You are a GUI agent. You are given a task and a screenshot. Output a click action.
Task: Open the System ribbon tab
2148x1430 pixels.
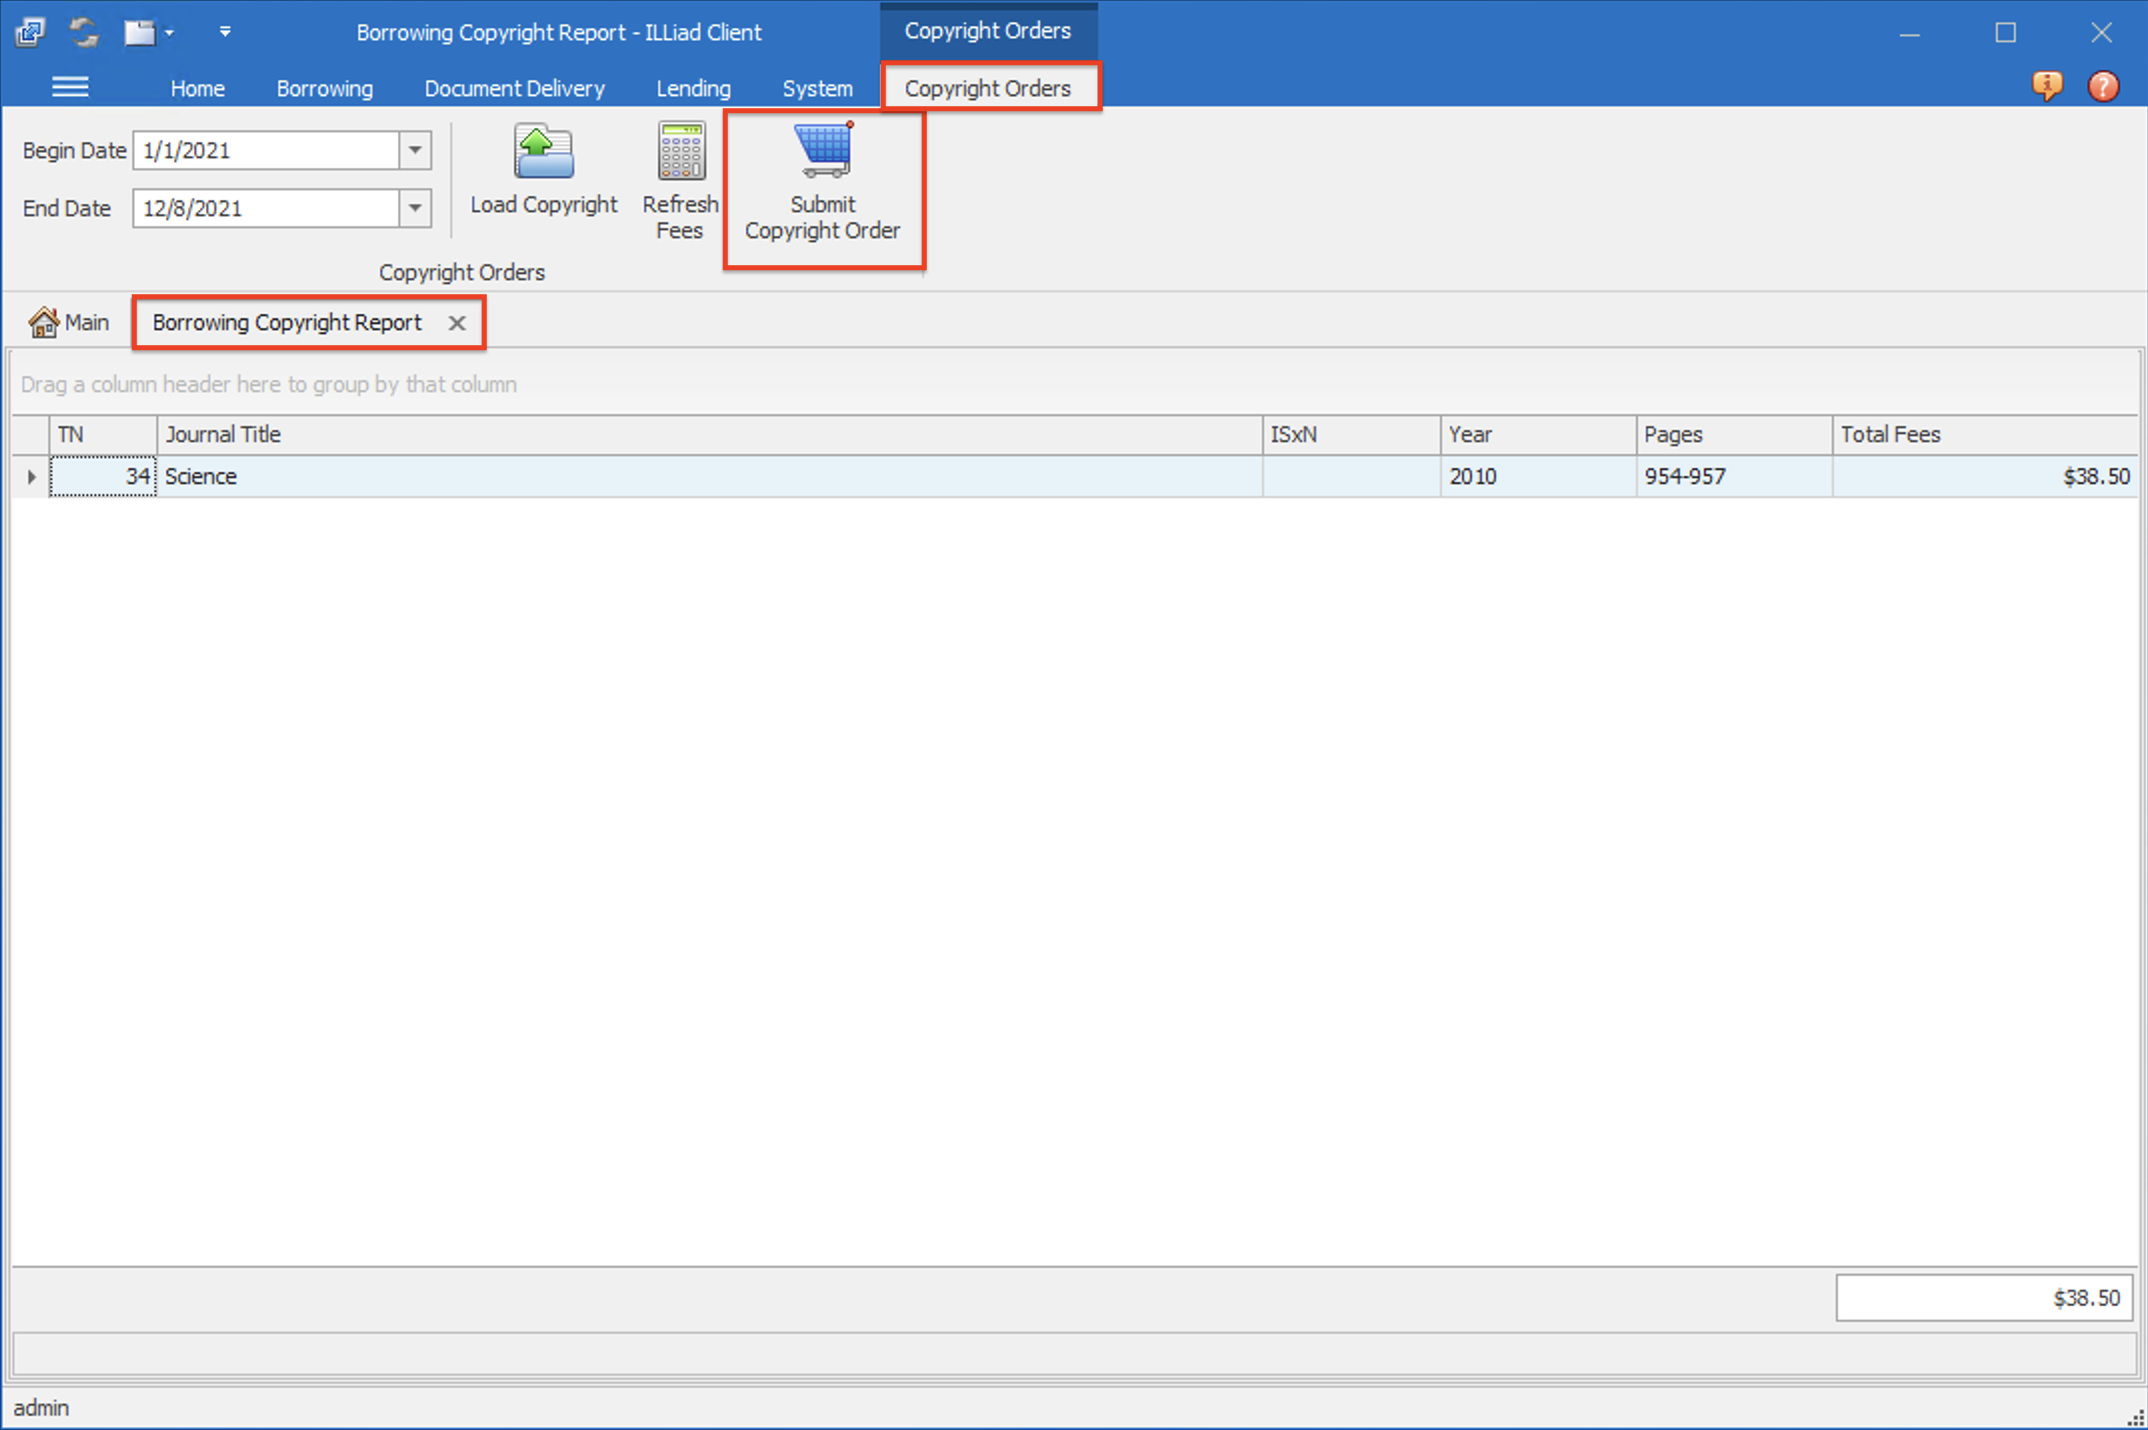pos(817,88)
